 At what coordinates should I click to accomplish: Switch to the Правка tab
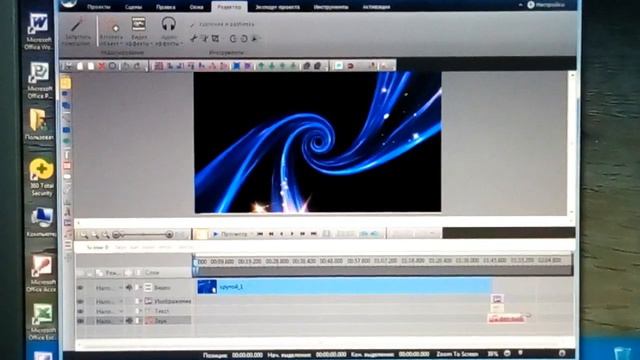pos(166,7)
